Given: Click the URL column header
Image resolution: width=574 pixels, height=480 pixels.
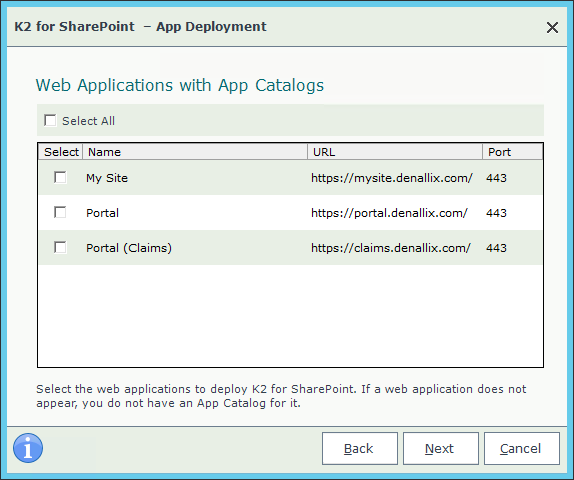Looking at the screenshot, I should (x=395, y=152).
